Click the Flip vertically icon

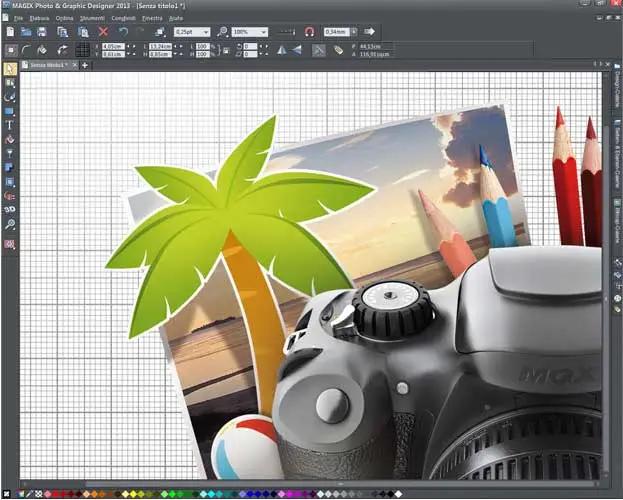click(x=297, y=50)
